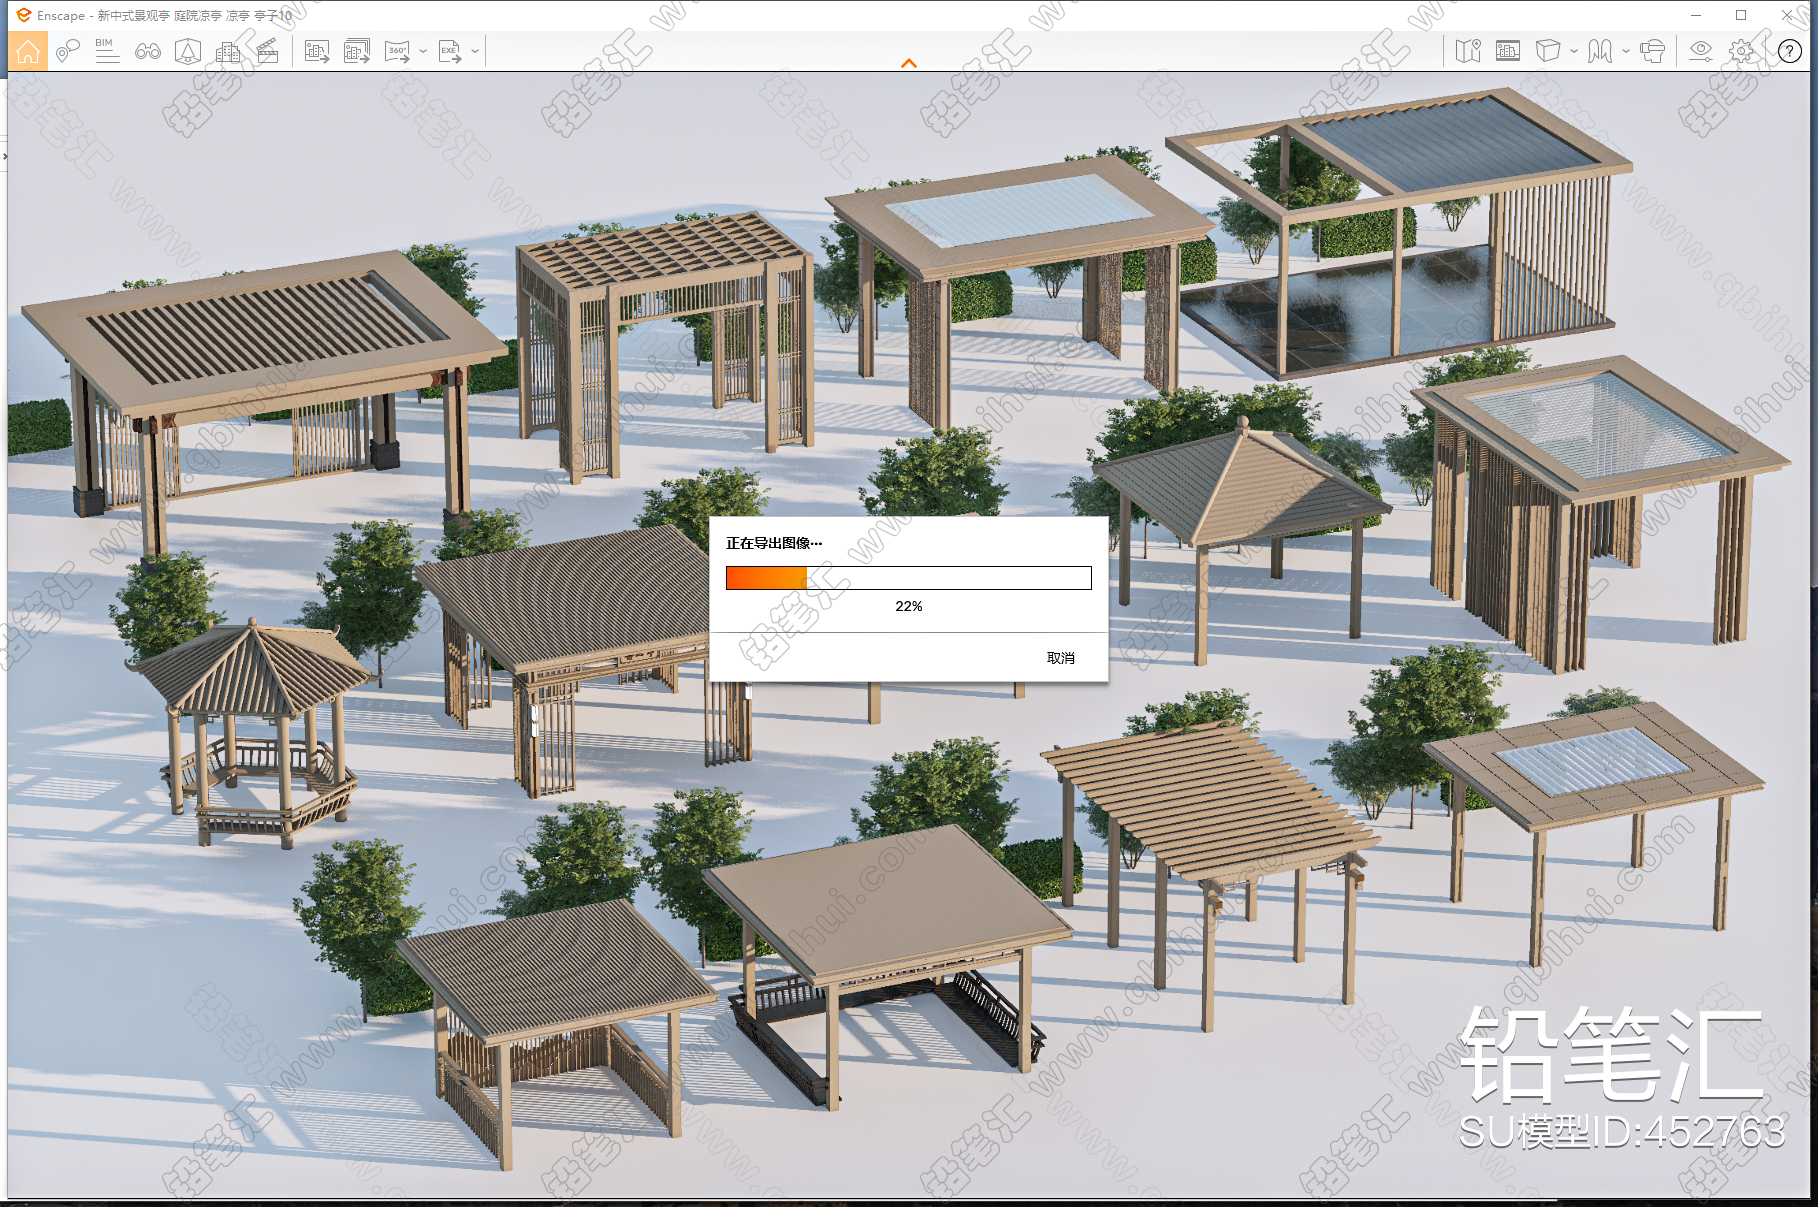Cancel the image export with 取消 button
The width and height of the screenshot is (1818, 1207).
point(1061,658)
